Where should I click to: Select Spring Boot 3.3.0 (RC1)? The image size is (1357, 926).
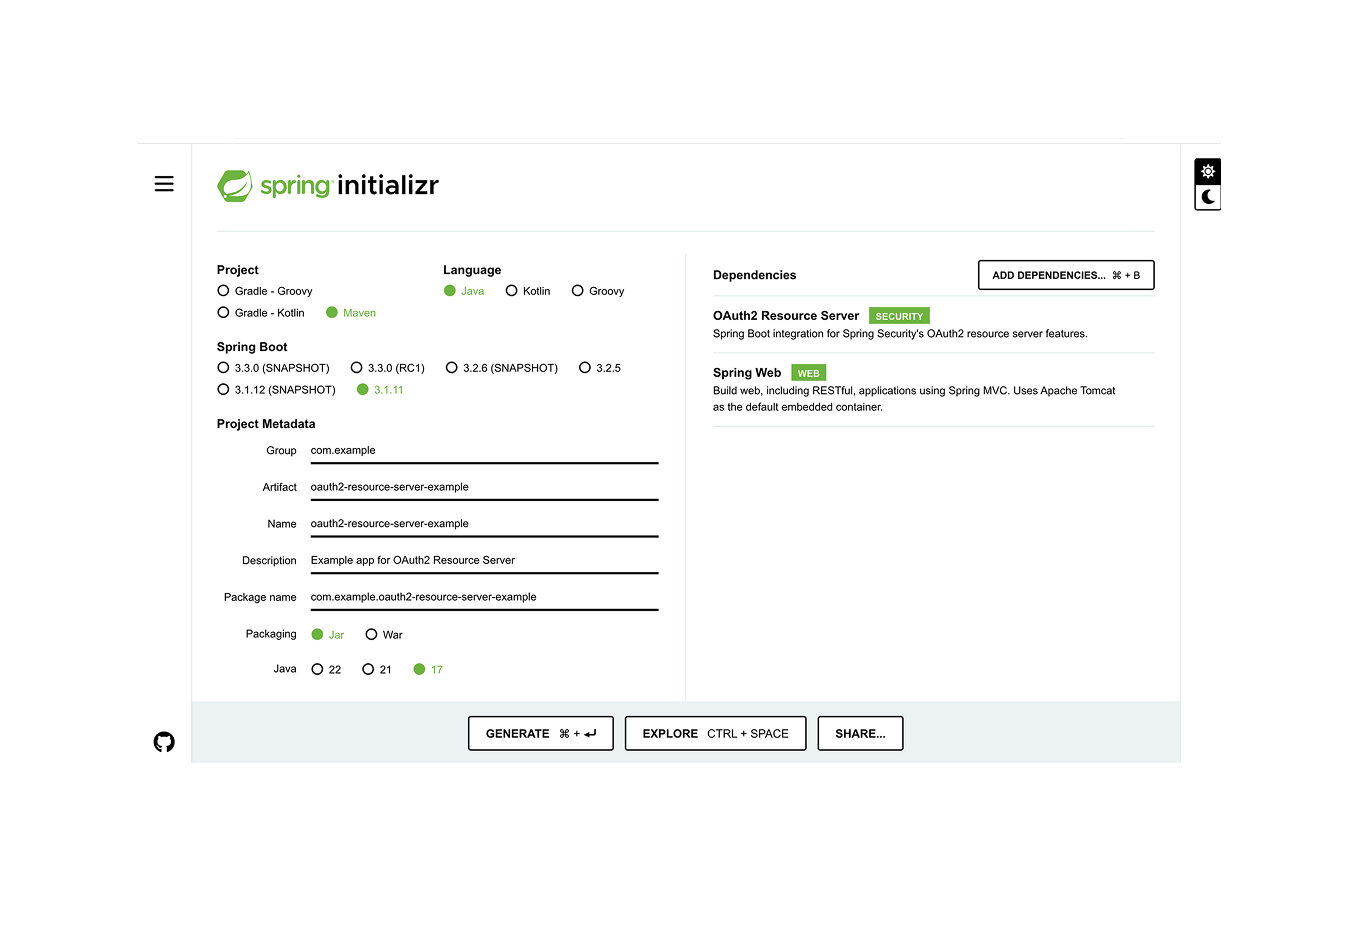click(388, 368)
